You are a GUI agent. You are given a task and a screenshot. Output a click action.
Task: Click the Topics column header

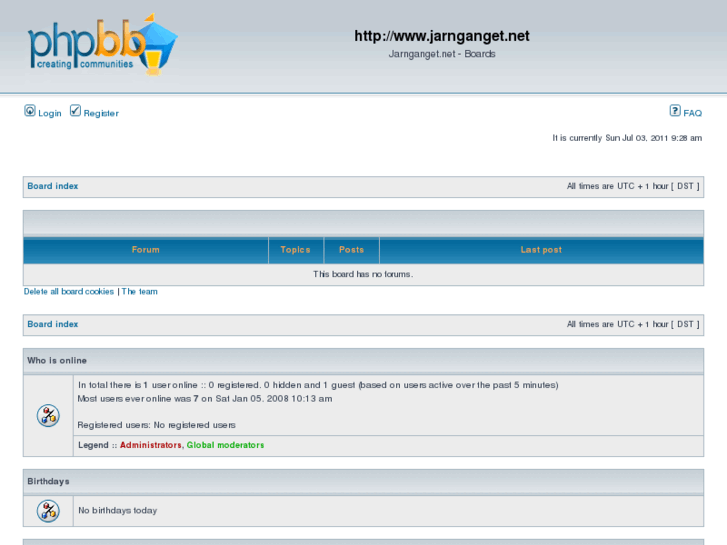[295, 250]
